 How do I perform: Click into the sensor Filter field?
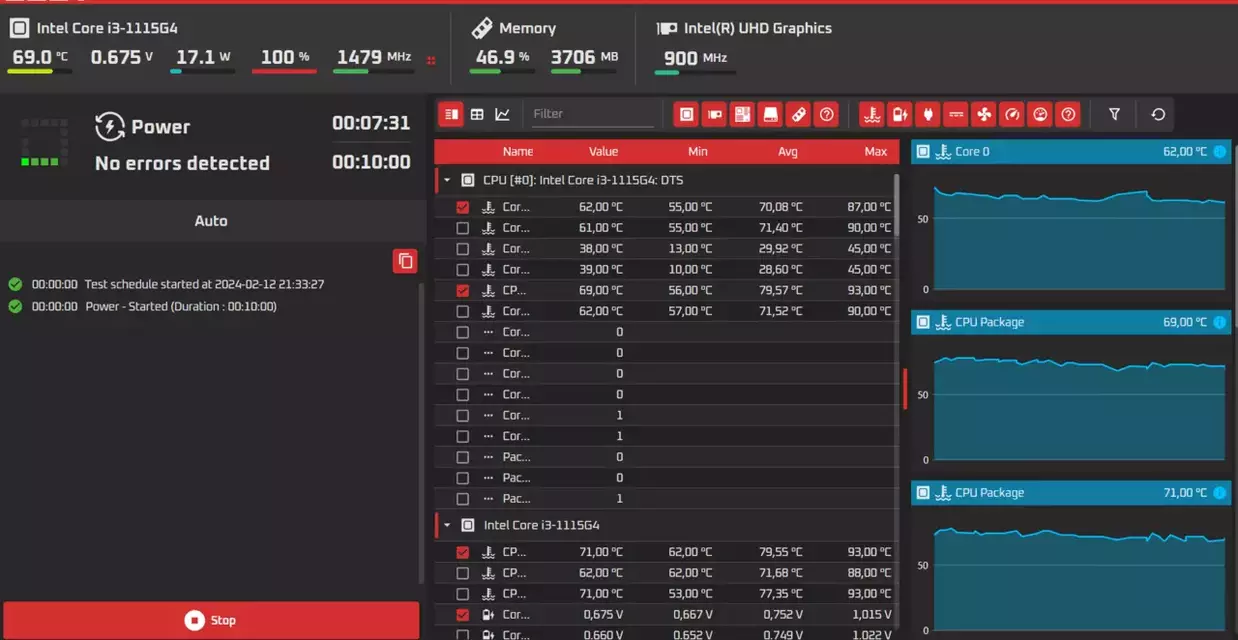coord(593,114)
